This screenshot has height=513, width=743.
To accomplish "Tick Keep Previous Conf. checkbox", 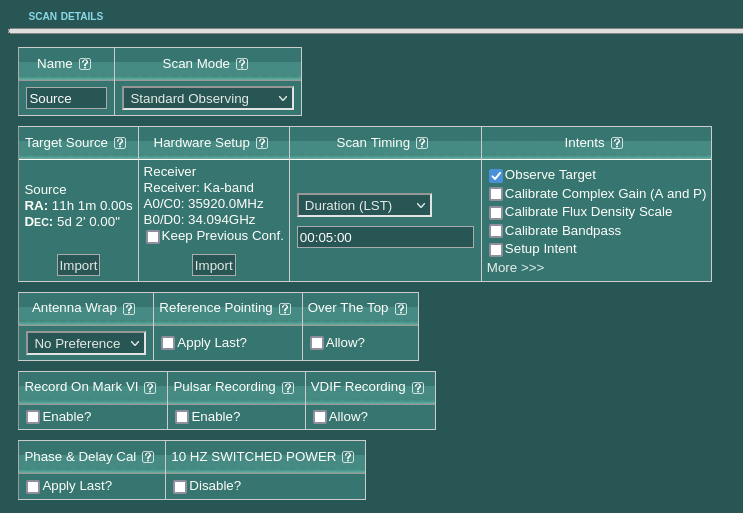I will (x=153, y=237).
